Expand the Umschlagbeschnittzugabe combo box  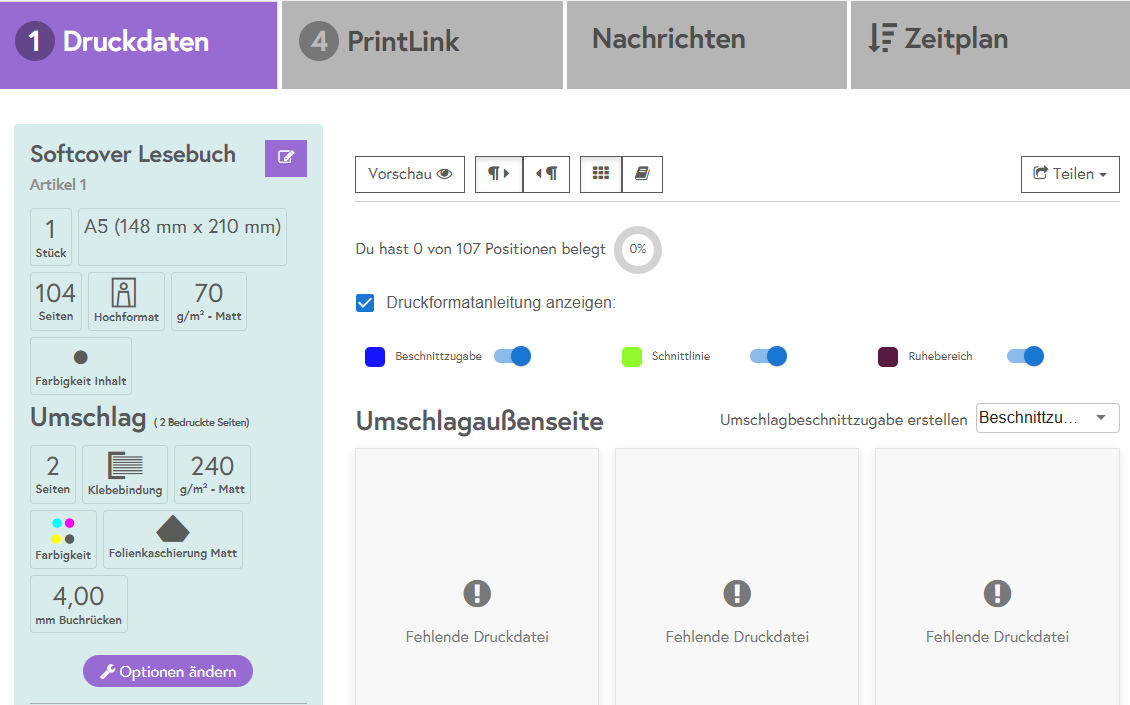1047,418
